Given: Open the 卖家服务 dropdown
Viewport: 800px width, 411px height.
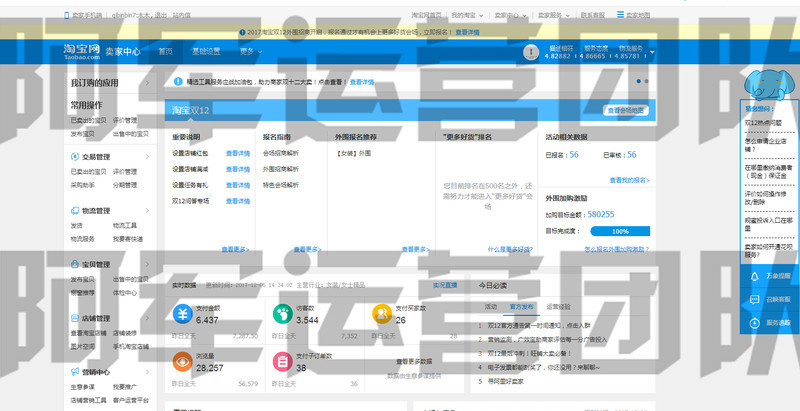Looking at the screenshot, I should [x=554, y=15].
